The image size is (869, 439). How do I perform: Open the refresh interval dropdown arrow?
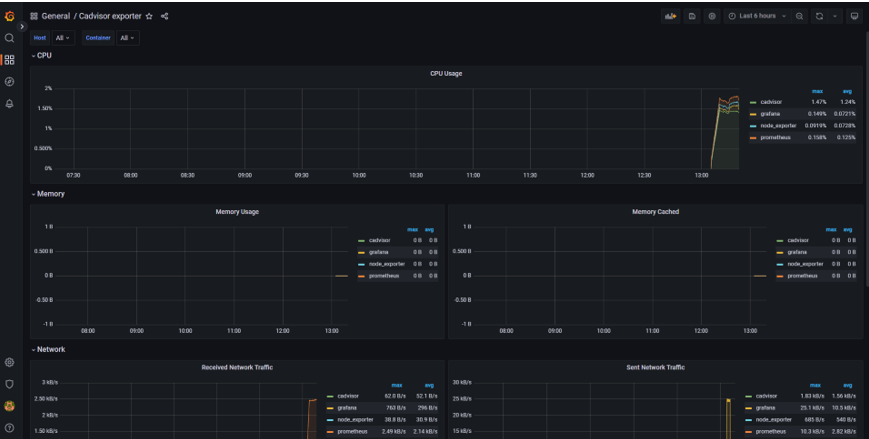[x=835, y=16]
